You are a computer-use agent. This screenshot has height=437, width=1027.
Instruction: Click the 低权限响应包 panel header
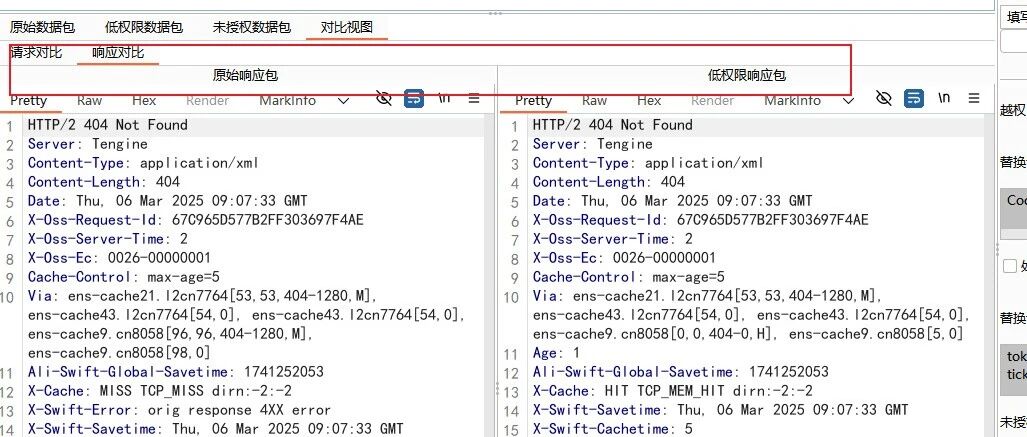747,75
